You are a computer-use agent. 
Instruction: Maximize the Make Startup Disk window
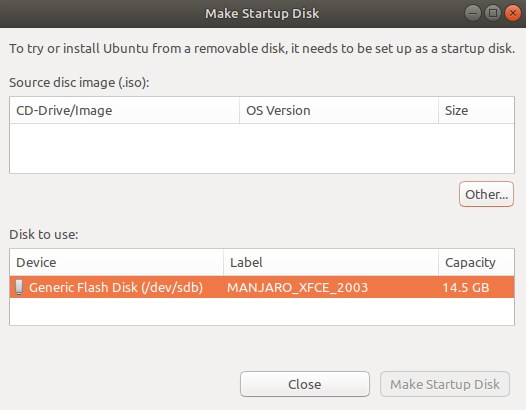tap(493, 13)
